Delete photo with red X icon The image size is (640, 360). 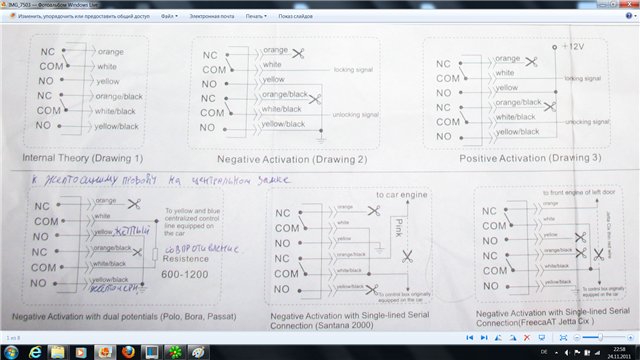coord(527,338)
